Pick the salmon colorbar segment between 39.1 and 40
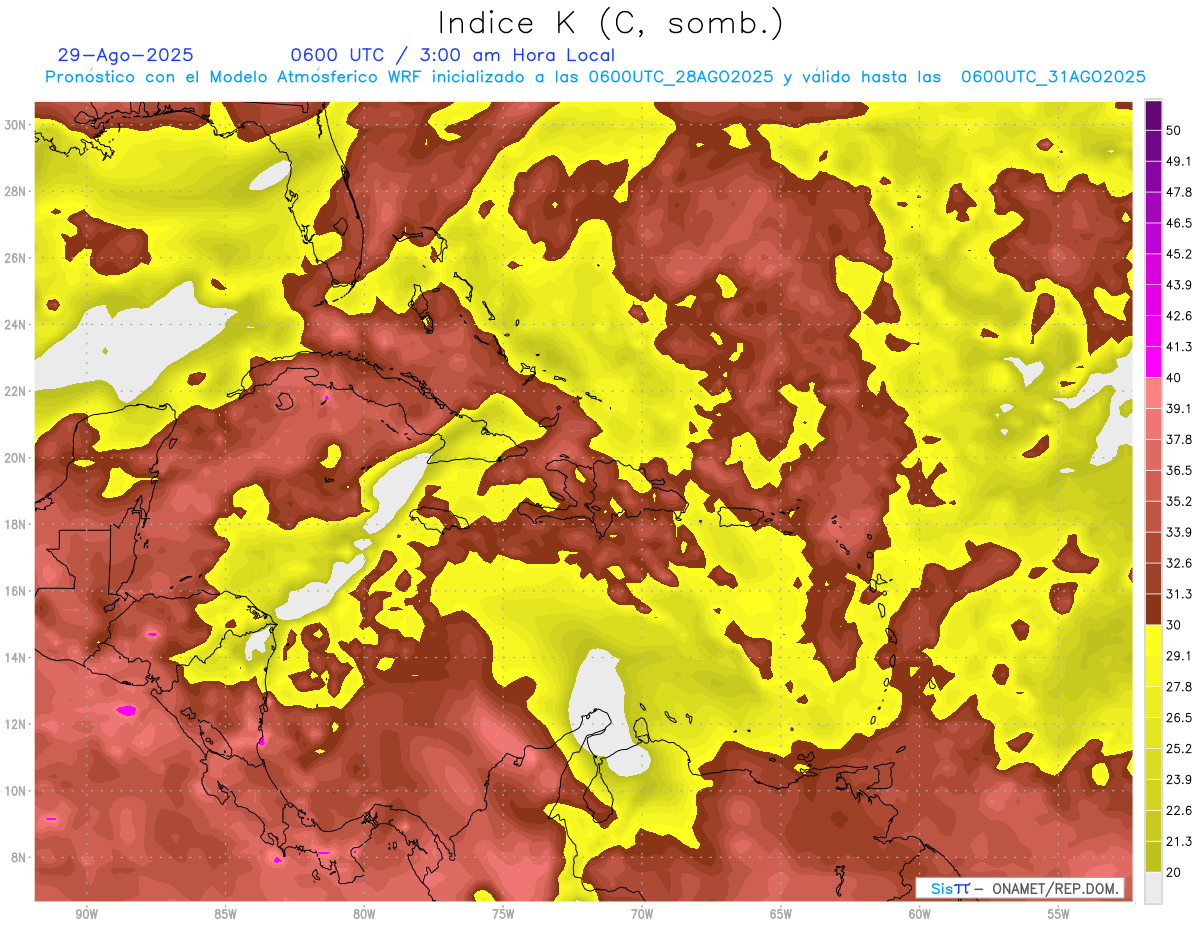The height and width of the screenshot is (927, 1200). click(1153, 393)
